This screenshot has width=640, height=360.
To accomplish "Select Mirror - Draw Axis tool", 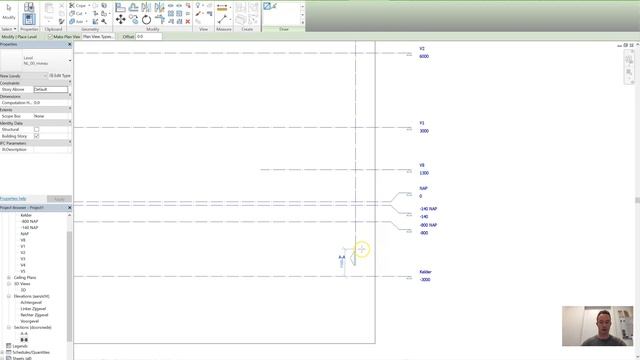I will (x=160, y=7).
